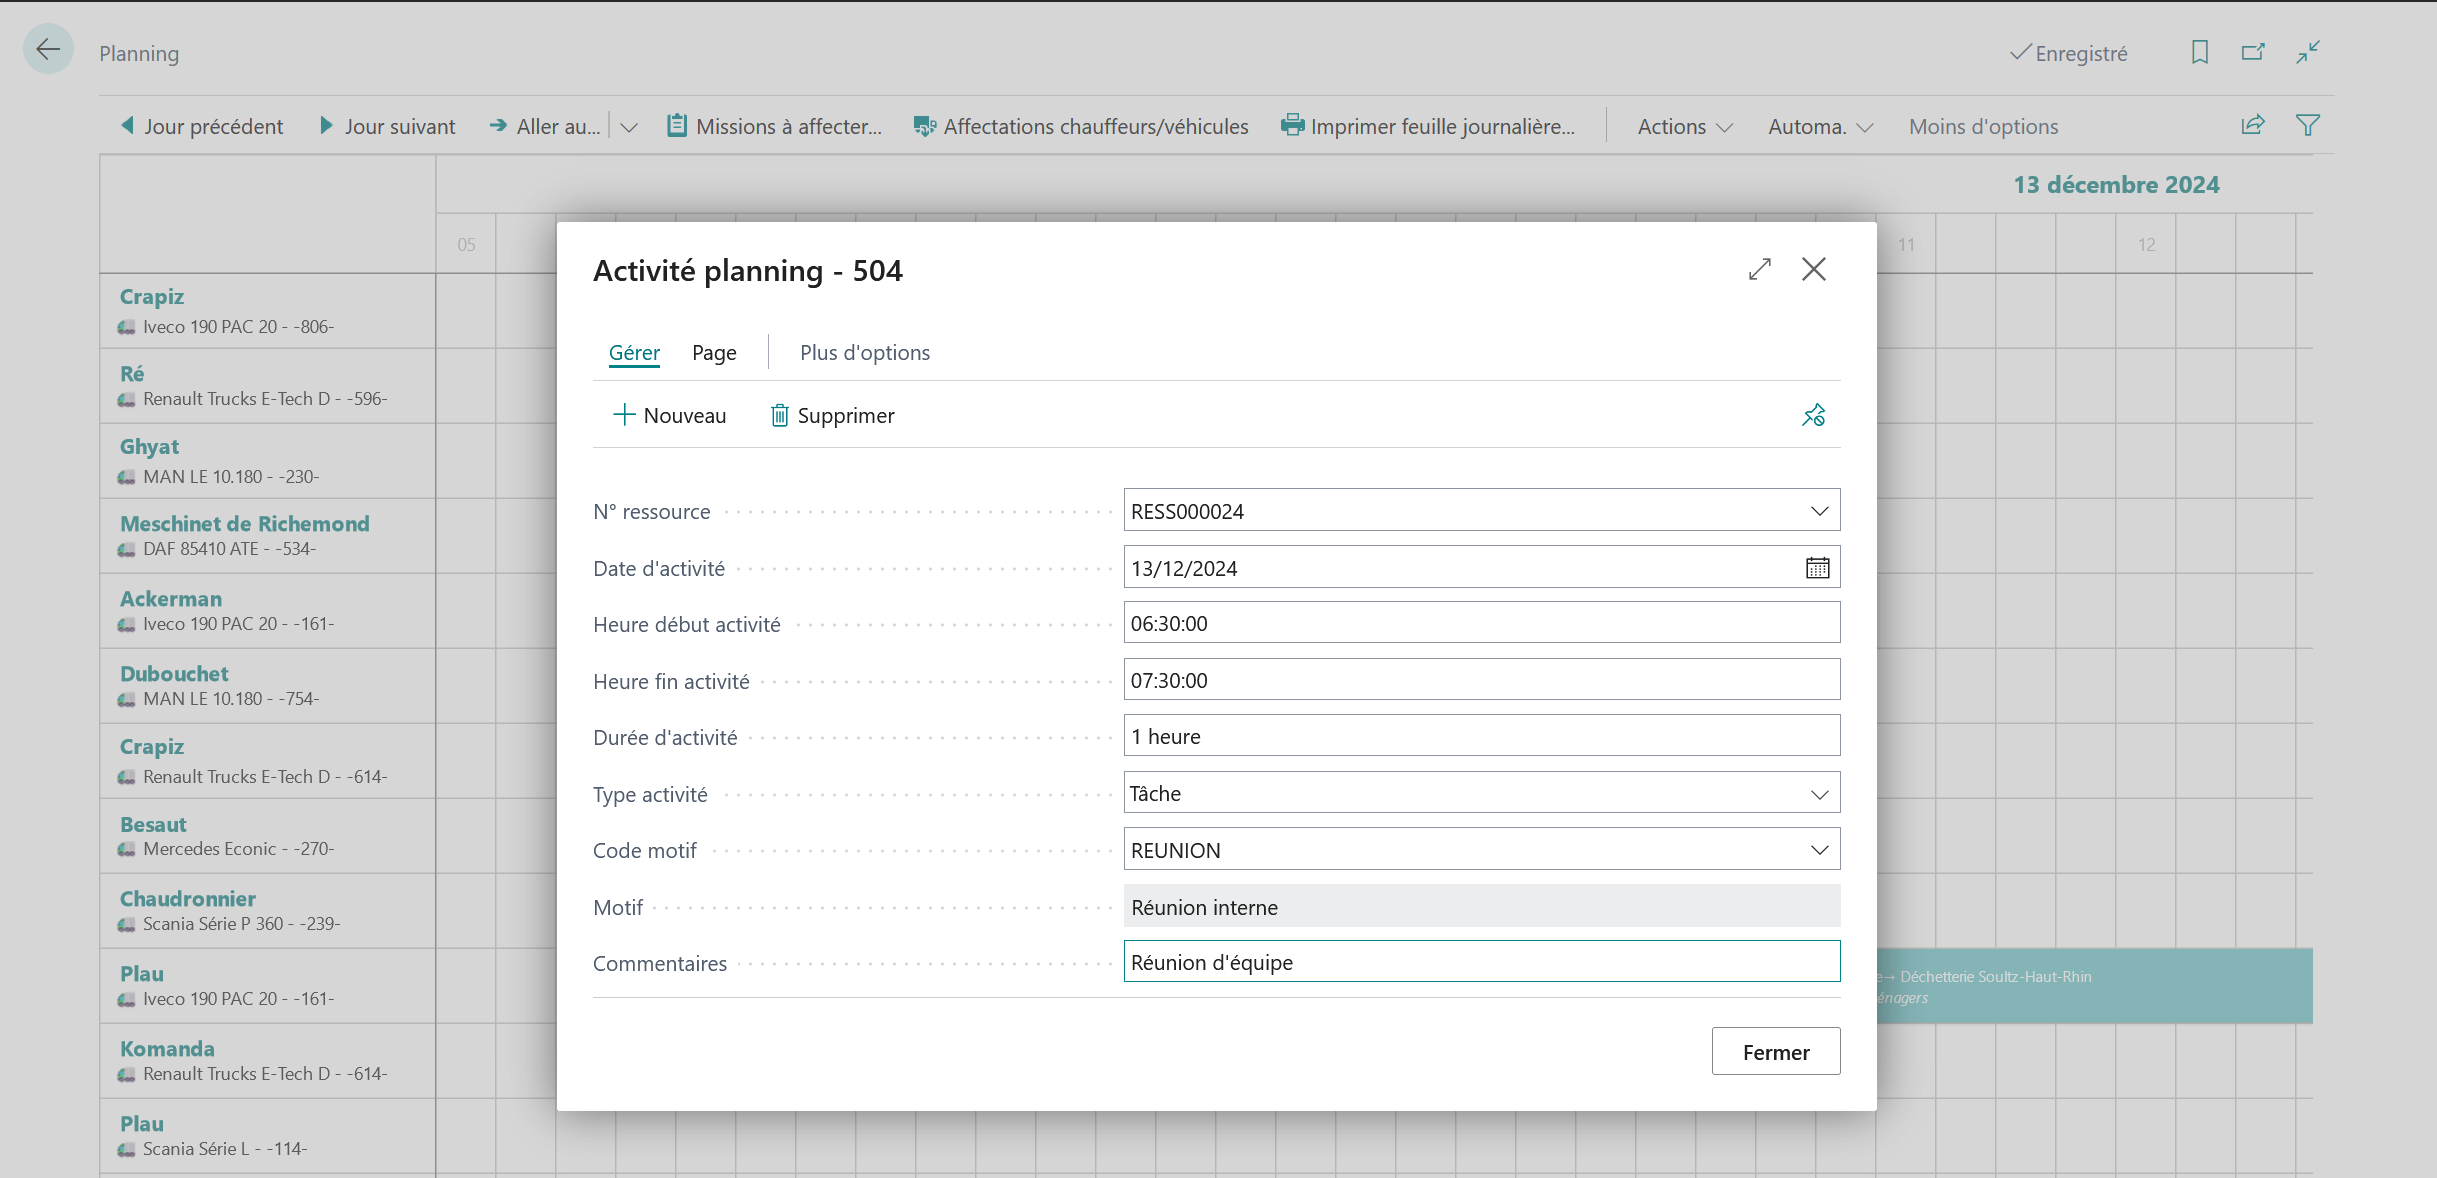Click Supprimer in the dialog

(x=832, y=415)
